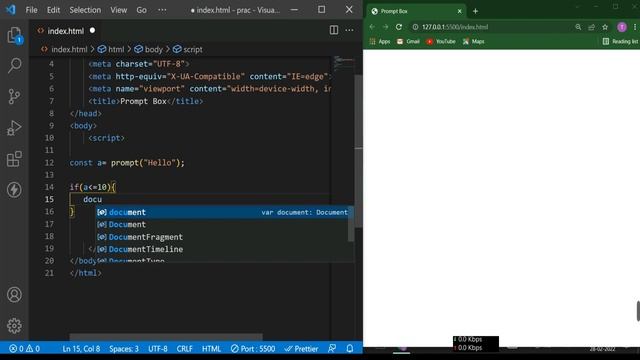Open the Accounts icon in activity bar
This screenshot has height=360, width=640.
coord(14,294)
